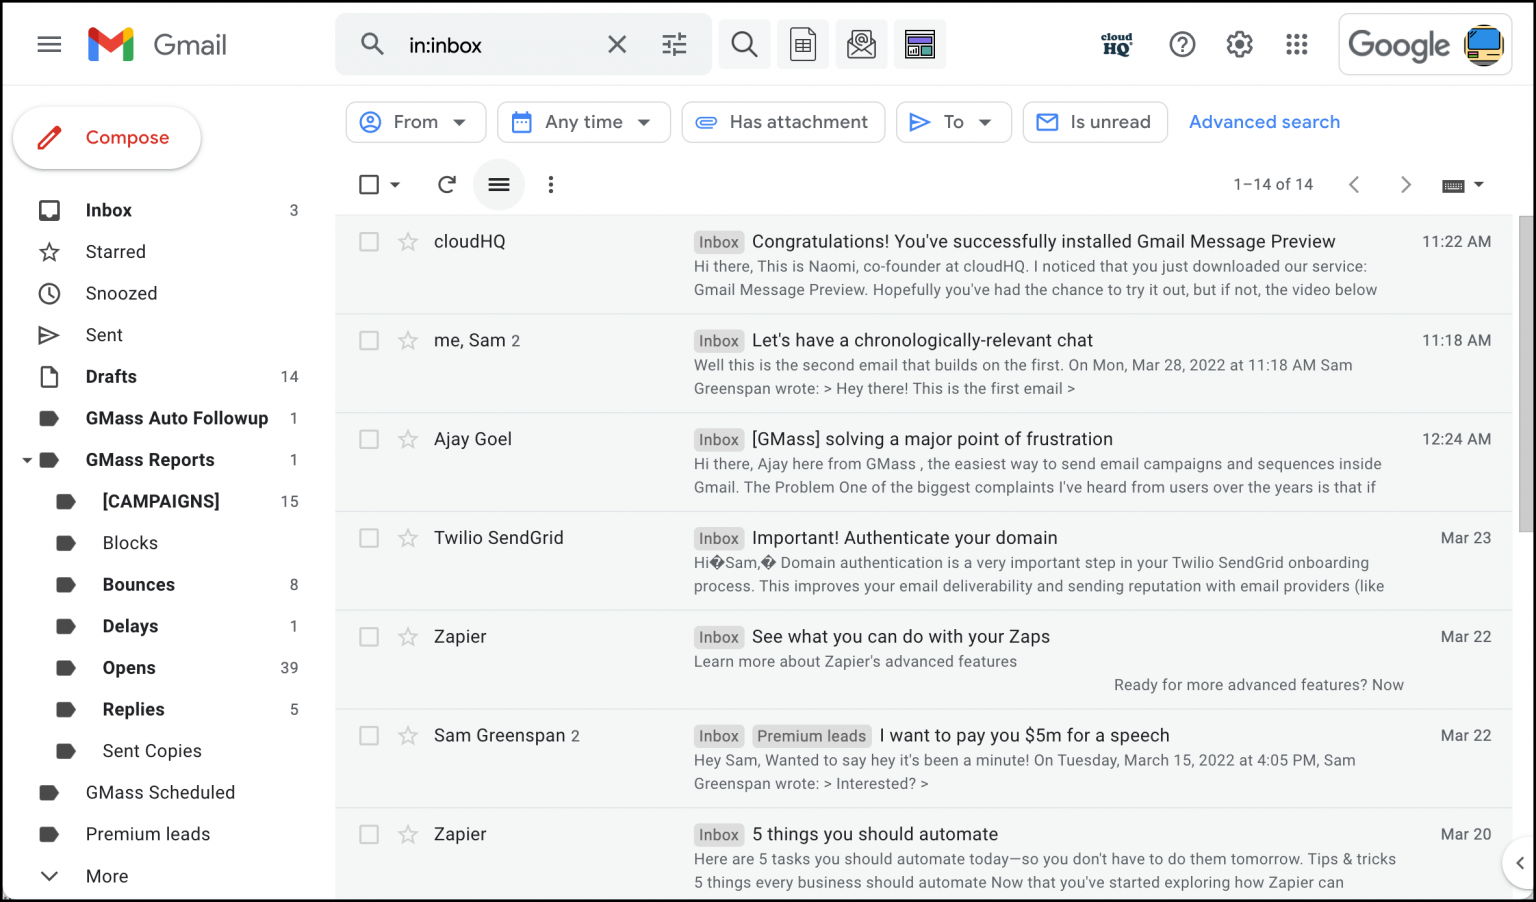Image resolution: width=1536 pixels, height=902 pixels.
Task: Open the Inbox folder
Action: [108, 210]
